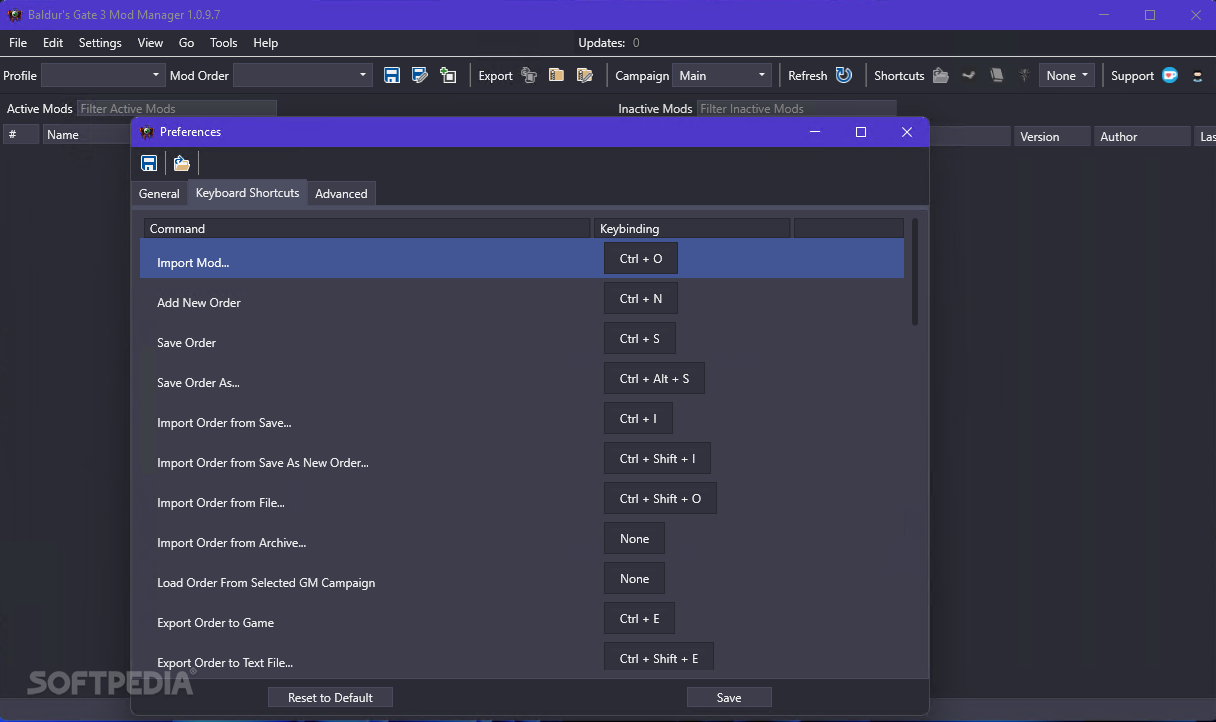Click the Add New Order icon with plus
Viewport: 1216px width, 722px height.
[x=448, y=75]
